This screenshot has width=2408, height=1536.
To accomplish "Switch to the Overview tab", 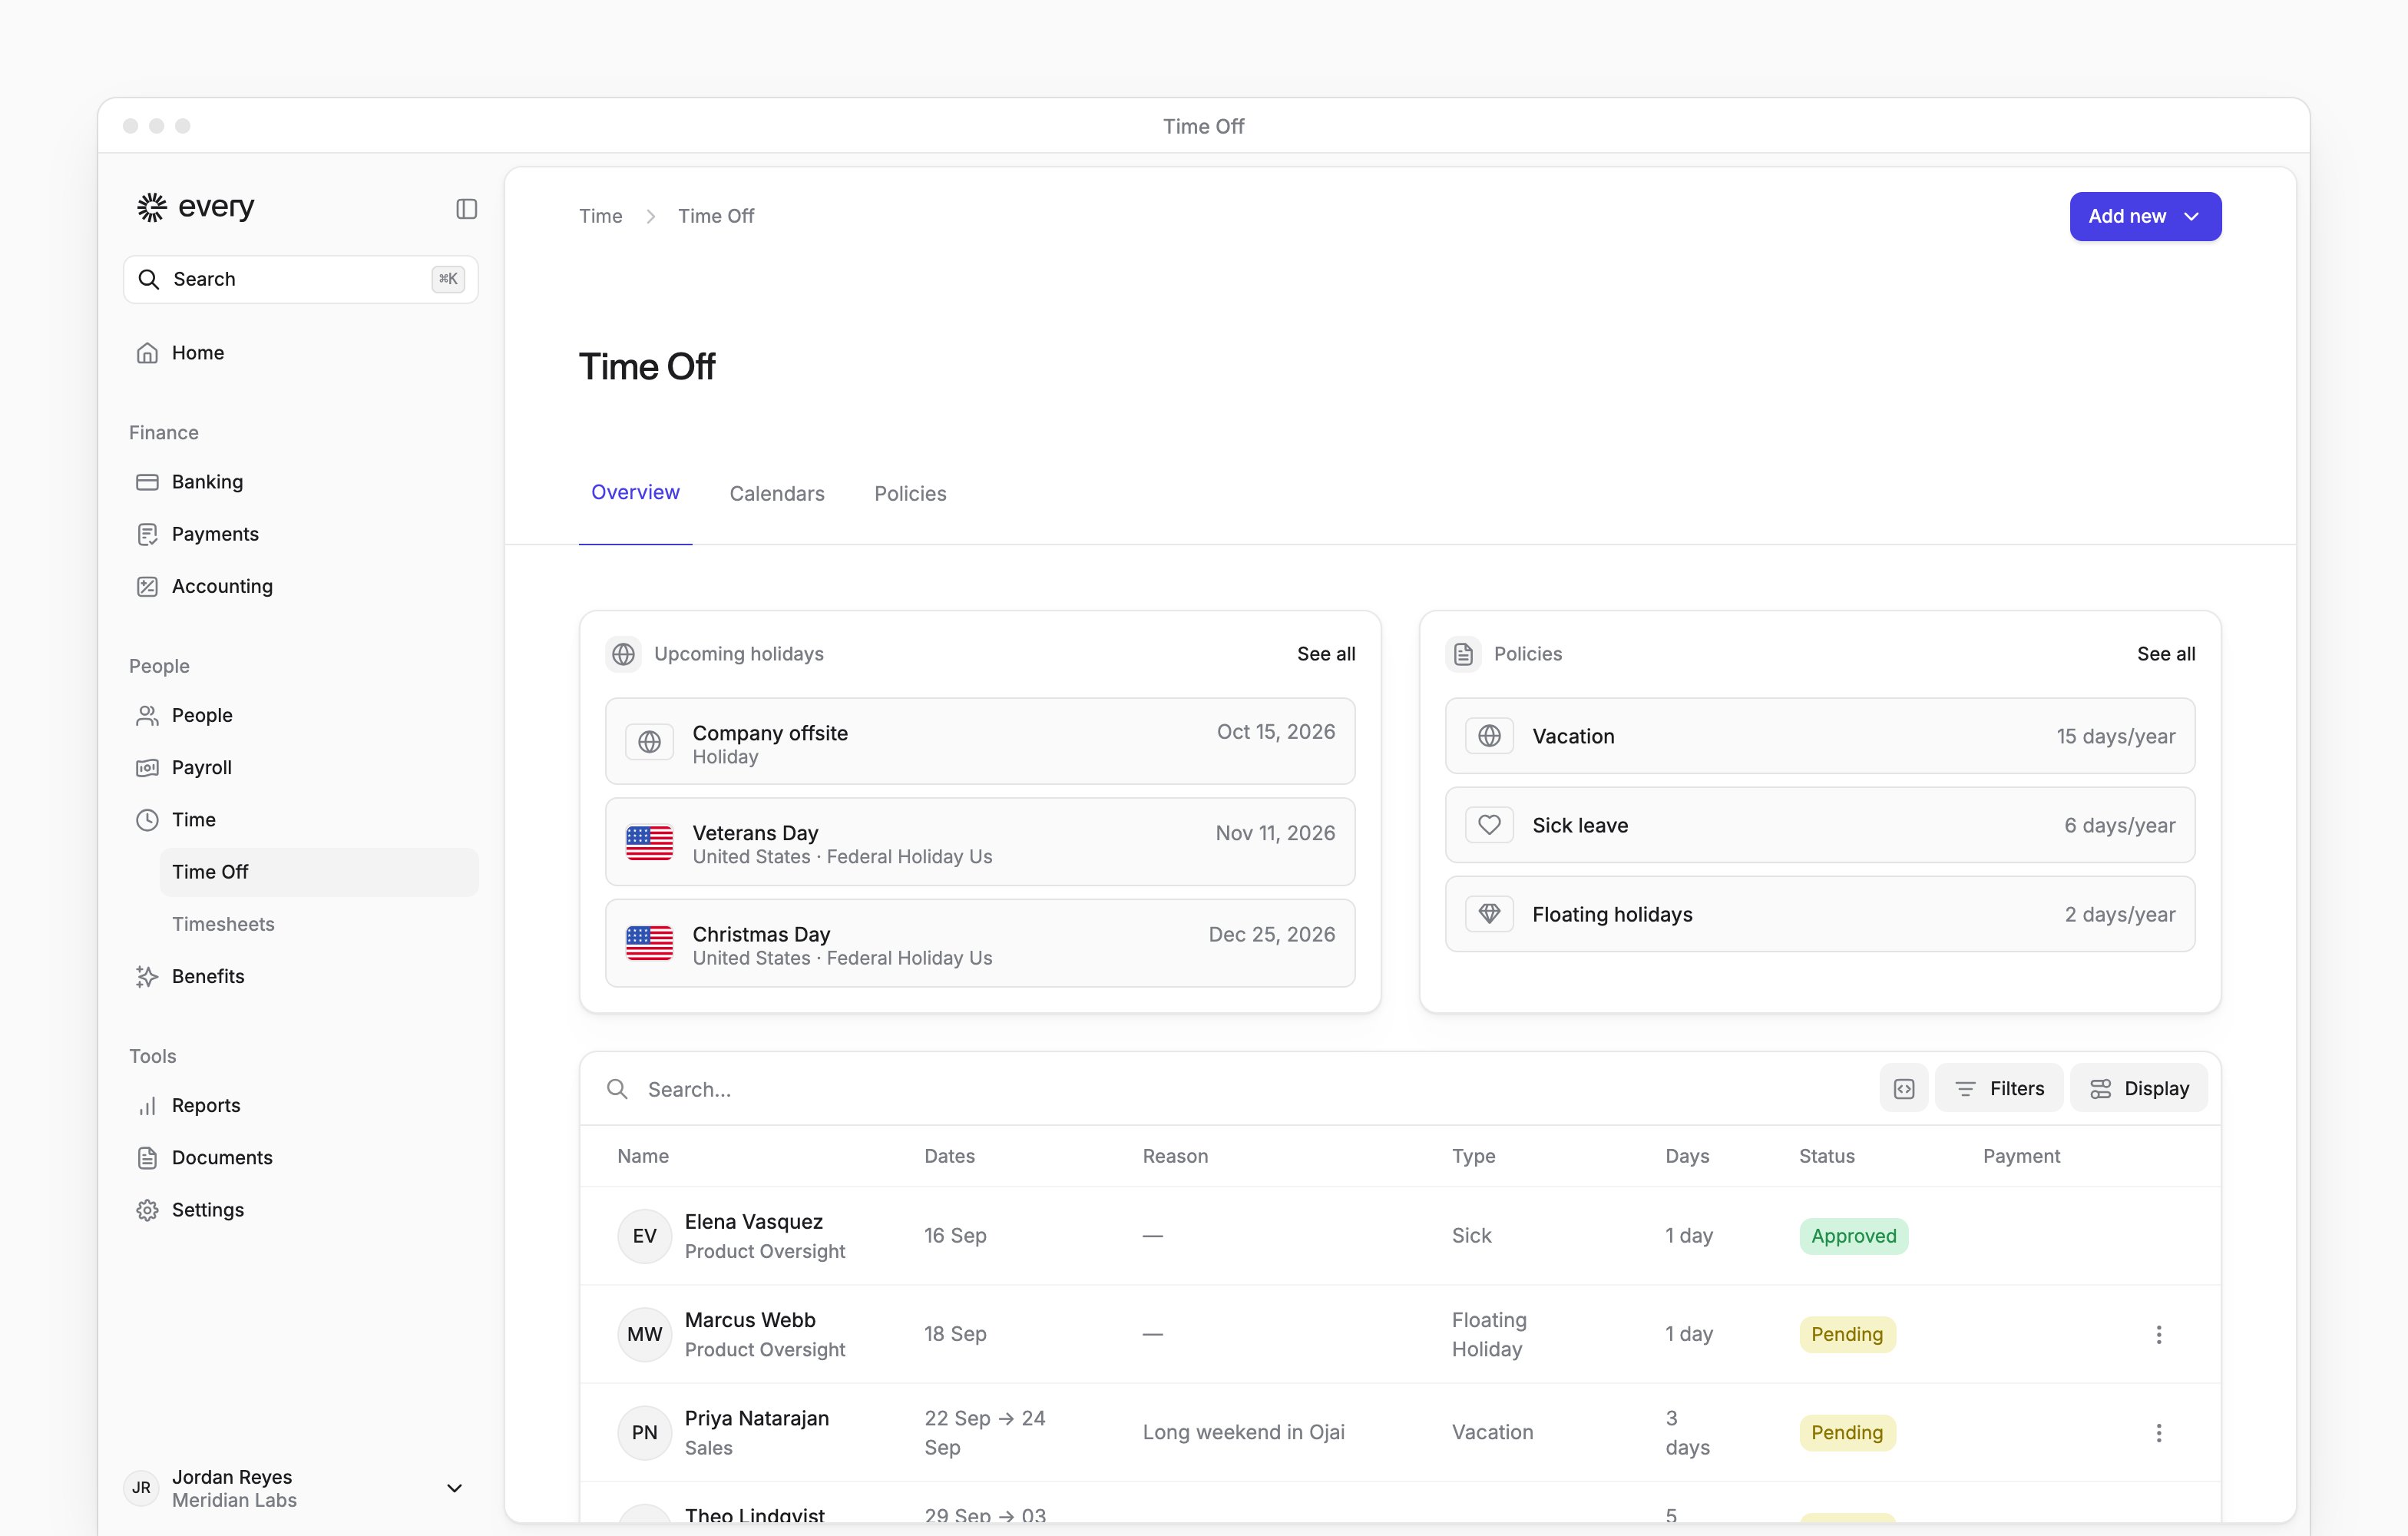I will click(635, 492).
